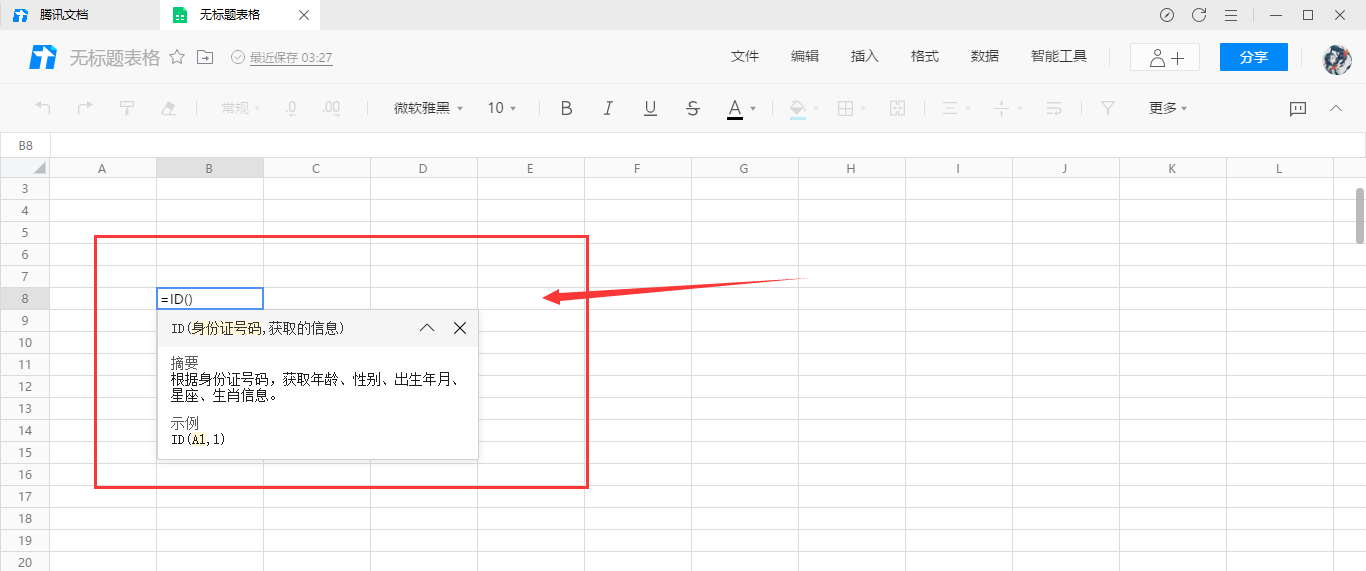The image size is (1366, 571).
Task: Select column D header
Action: (423, 168)
